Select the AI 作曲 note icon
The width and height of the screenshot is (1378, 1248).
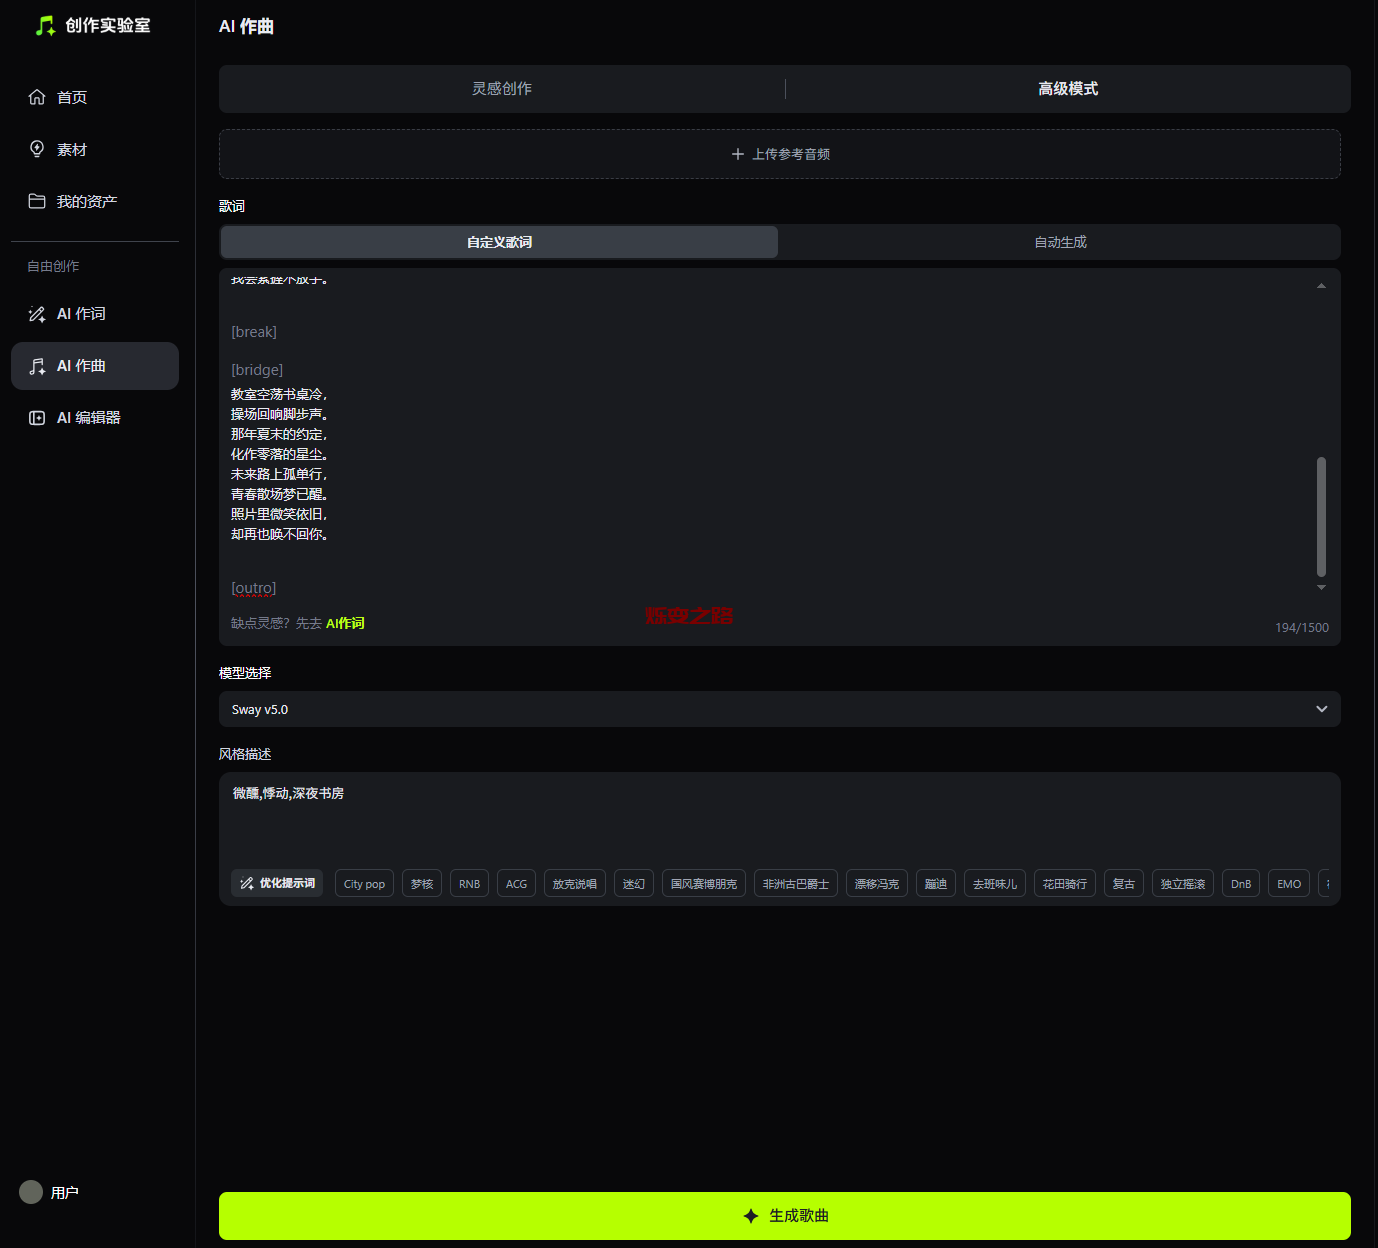[x=37, y=366]
